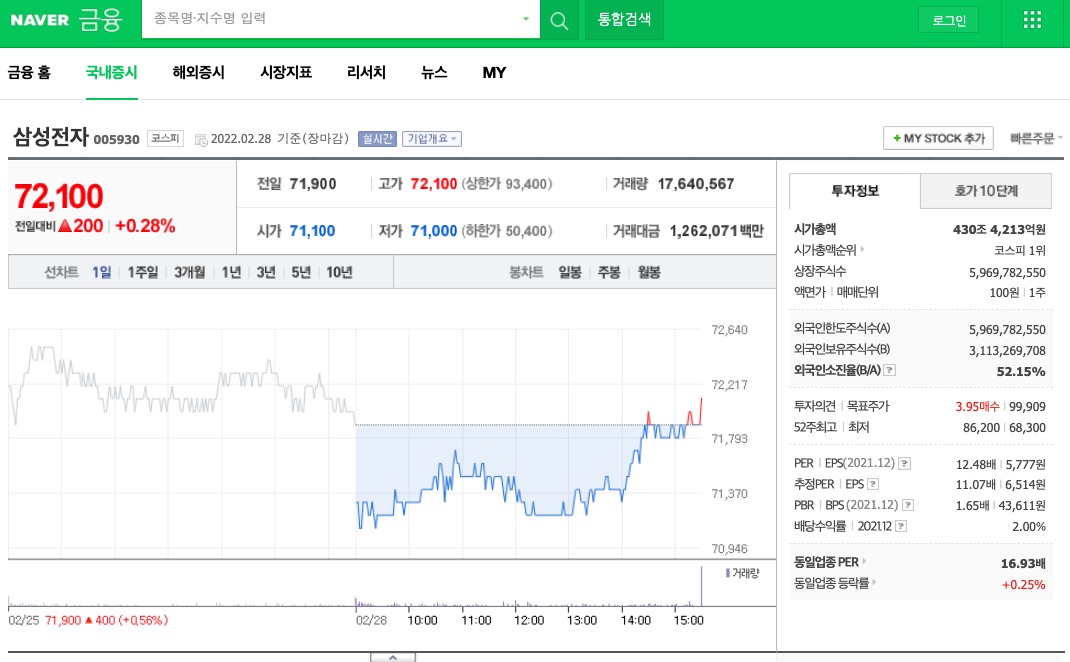This screenshot has width=1070, height=662.
Task: Collapse chart using bottom up-arrow handle
Action: click(392, 657)
